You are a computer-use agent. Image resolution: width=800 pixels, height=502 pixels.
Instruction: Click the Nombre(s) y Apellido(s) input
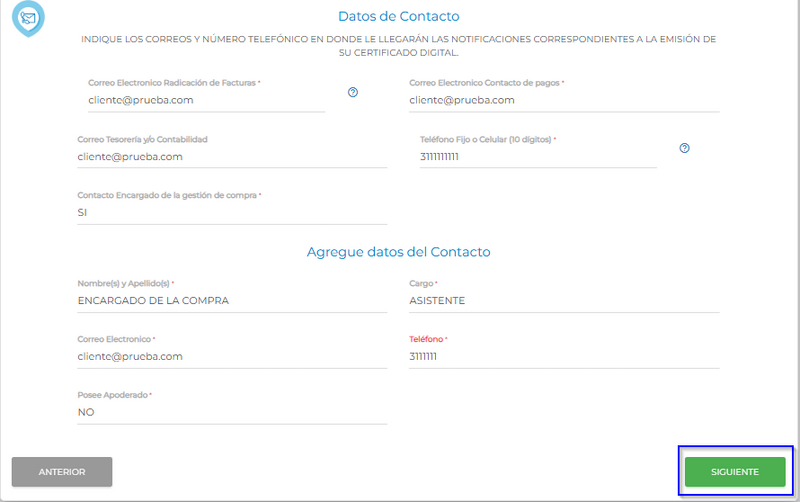231,300
